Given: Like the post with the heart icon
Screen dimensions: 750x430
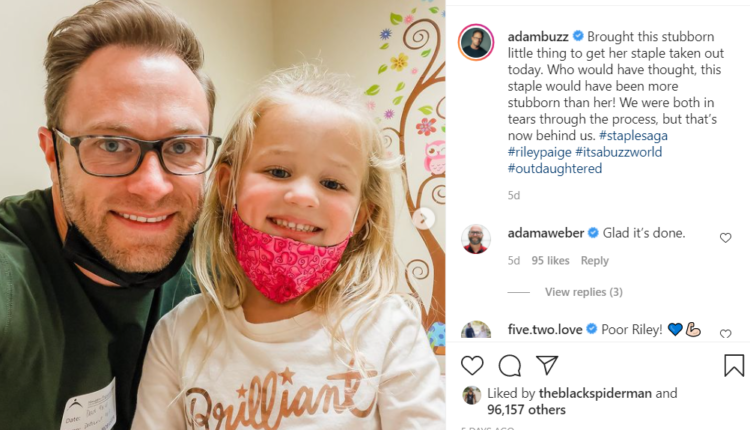Looking at the screenshot, I should pyautogui.click(x=472, y=366).
